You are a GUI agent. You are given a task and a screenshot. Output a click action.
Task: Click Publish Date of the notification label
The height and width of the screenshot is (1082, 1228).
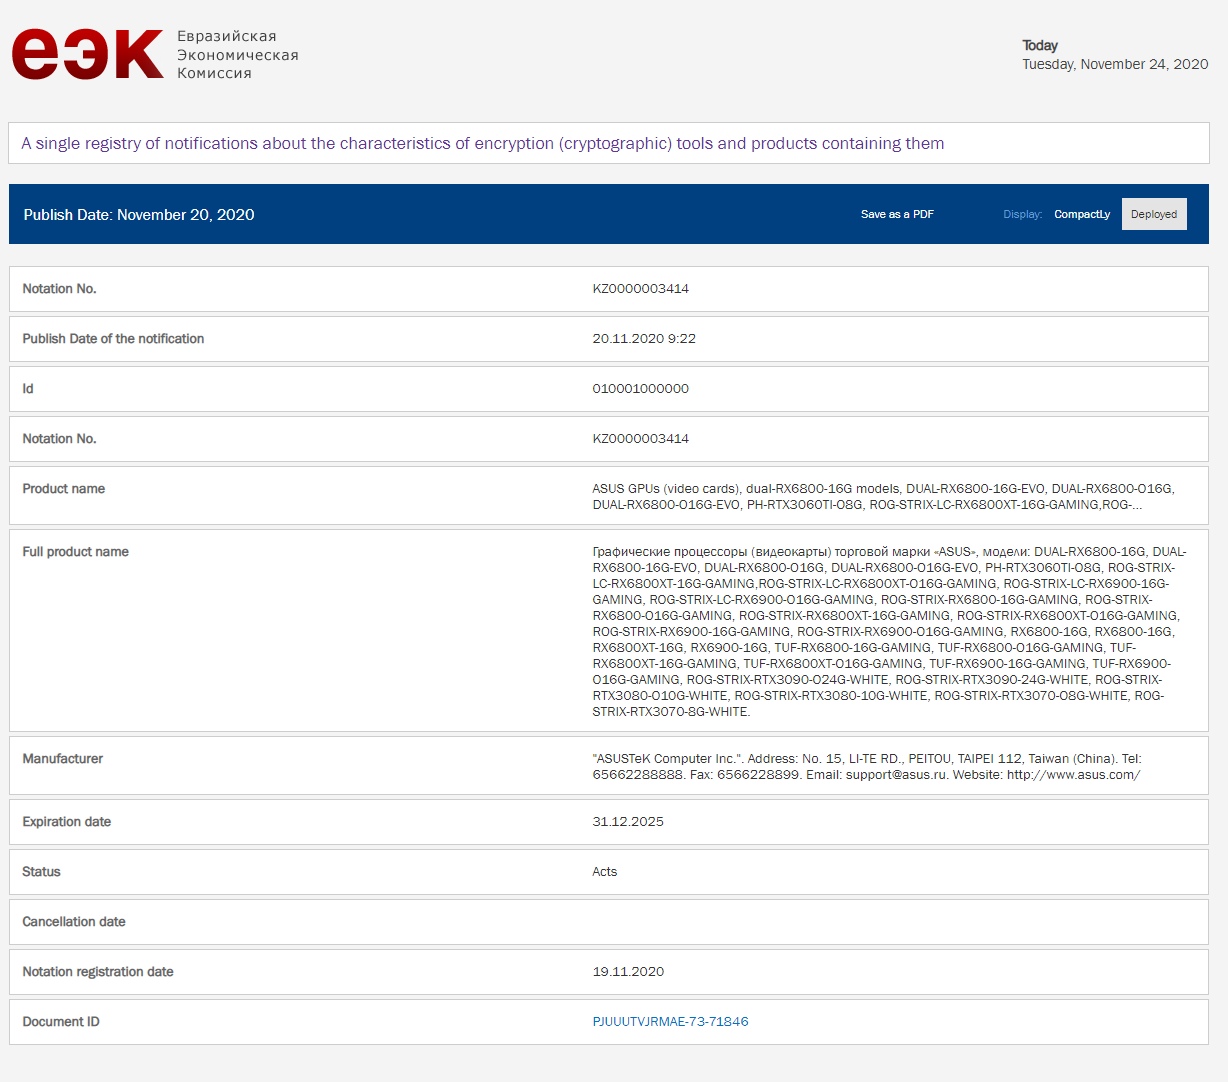(113, 338)
